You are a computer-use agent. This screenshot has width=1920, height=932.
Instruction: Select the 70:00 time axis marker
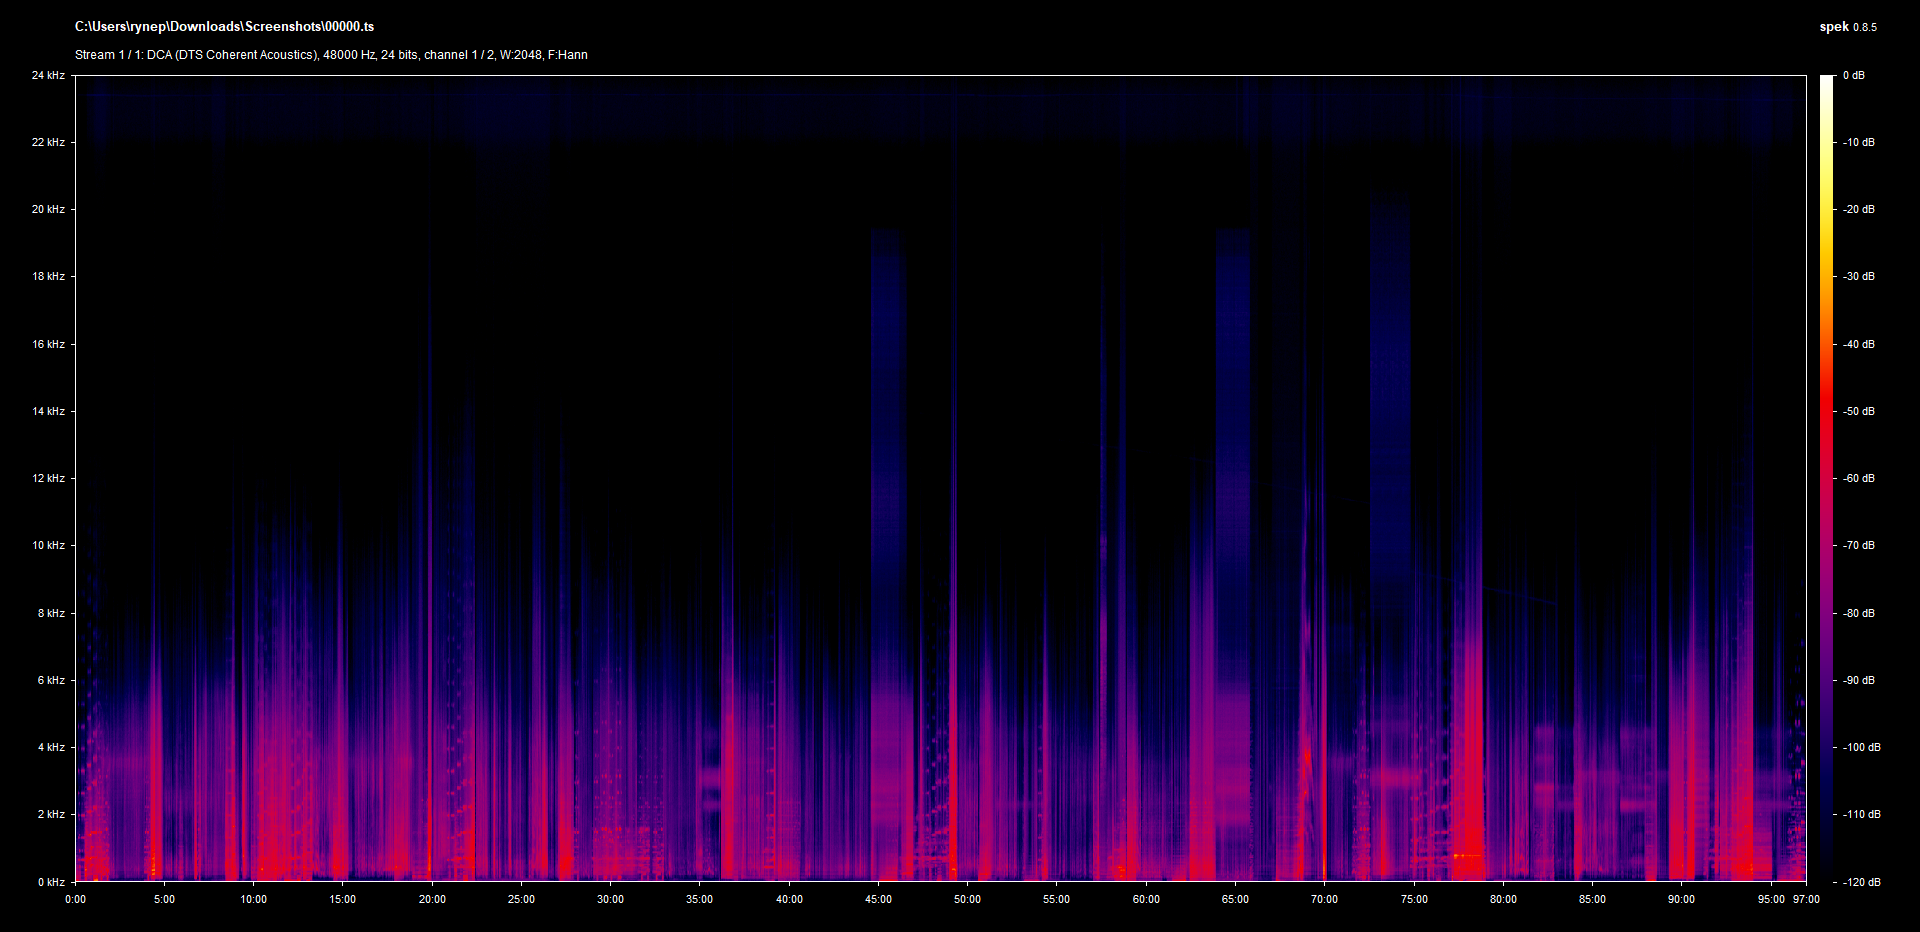coord(1324,899)
